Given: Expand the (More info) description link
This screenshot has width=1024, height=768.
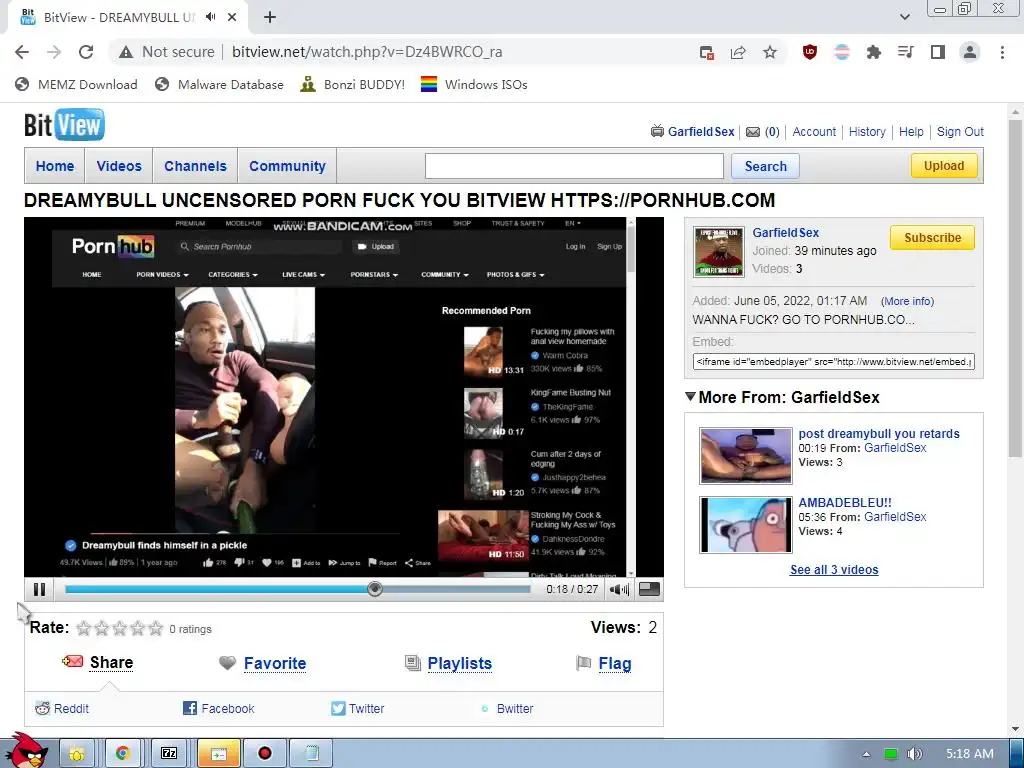Looking at the screenshot, I should [907, 301].
